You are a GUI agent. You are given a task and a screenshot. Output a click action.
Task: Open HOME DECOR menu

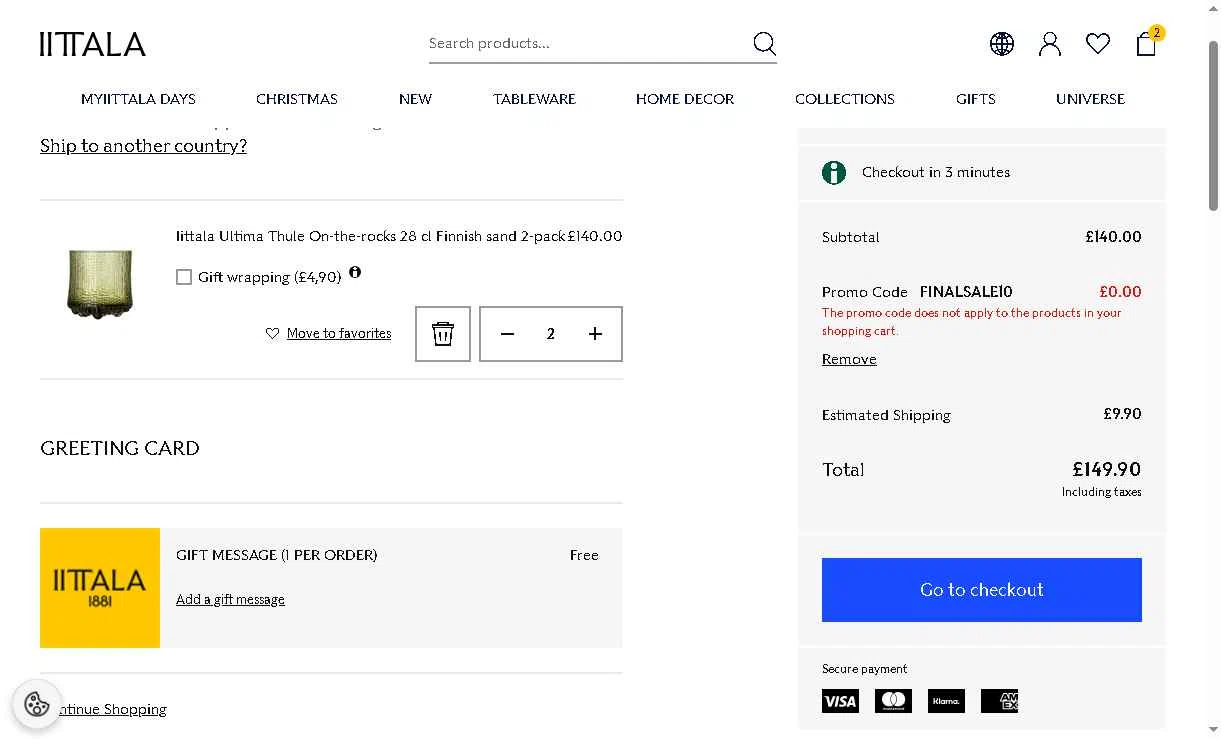coord(685,99)
